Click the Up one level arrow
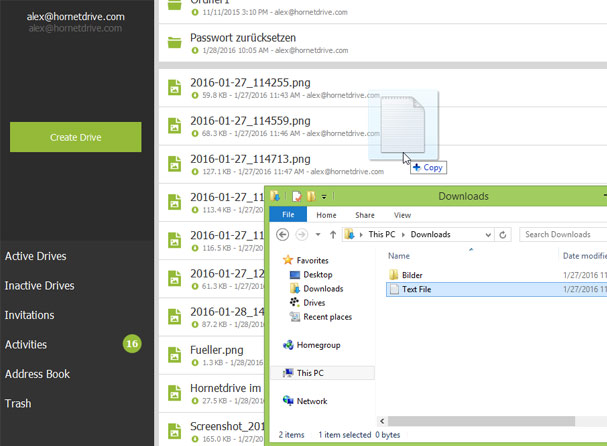This screenshot has height=446, width=607. [x=333, y=234]
